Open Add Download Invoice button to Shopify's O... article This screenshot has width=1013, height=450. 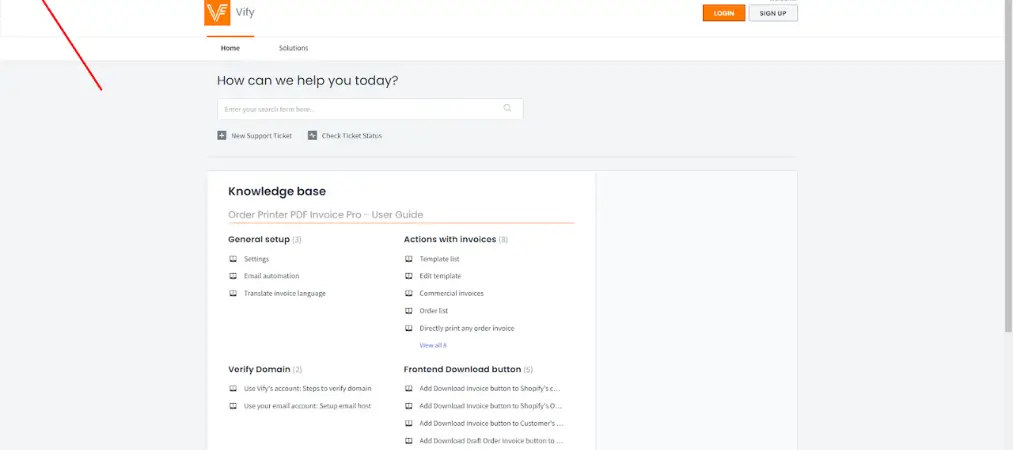pos(491,406)
